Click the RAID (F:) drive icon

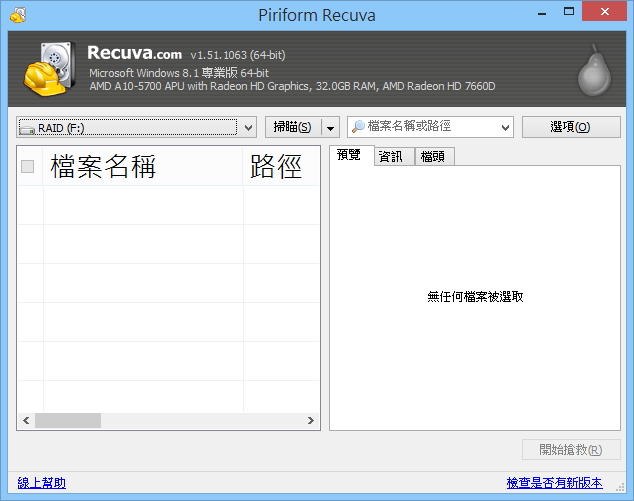coord(27,129)
